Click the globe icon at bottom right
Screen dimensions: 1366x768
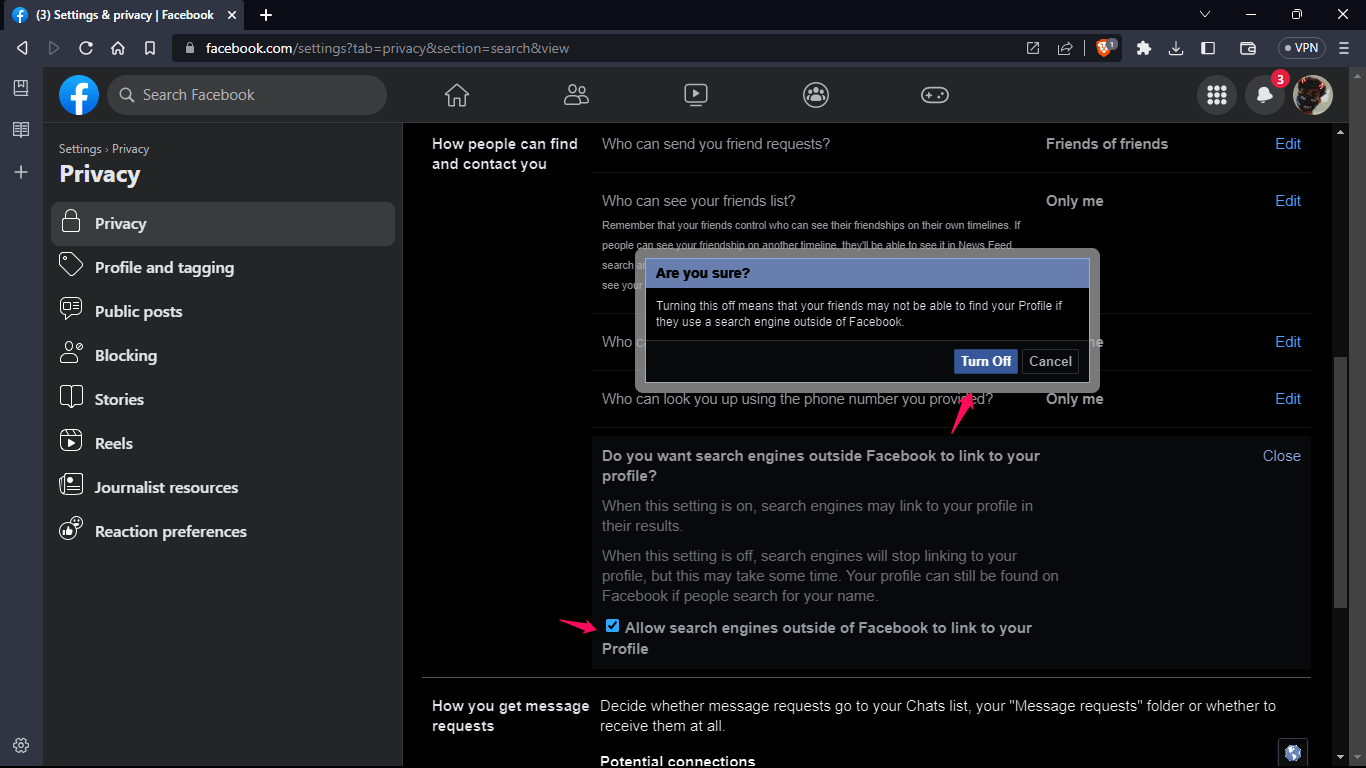tap(1293, 752)
